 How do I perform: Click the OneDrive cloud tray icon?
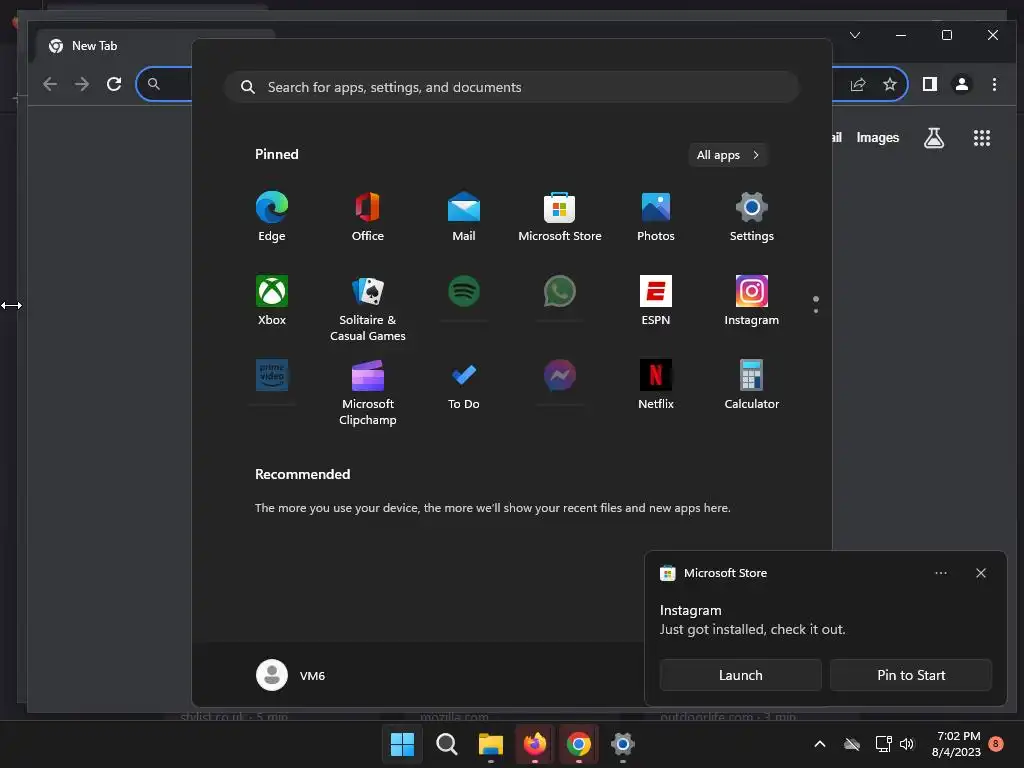point(852,744)
